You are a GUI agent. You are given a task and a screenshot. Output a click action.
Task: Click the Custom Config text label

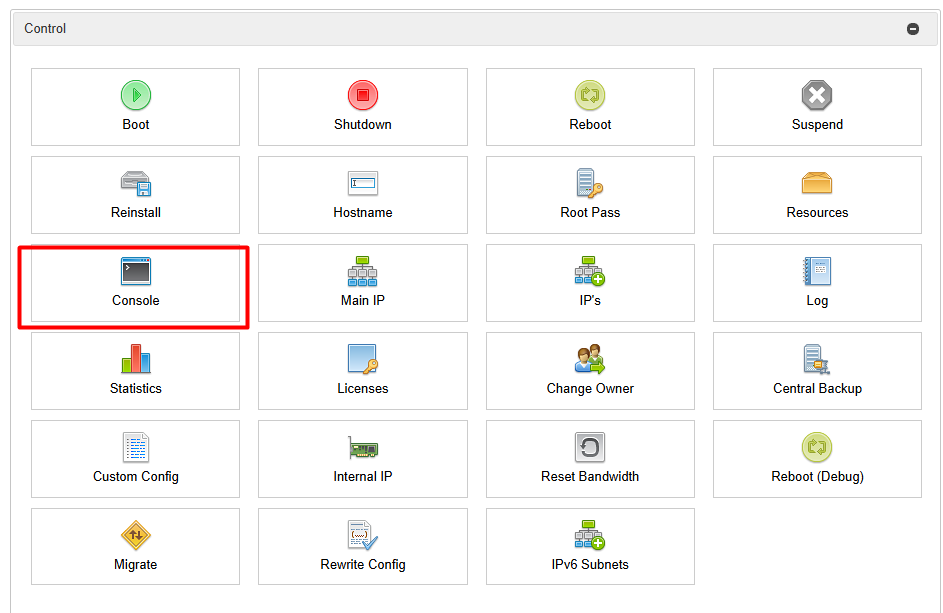tap(136, 476)
